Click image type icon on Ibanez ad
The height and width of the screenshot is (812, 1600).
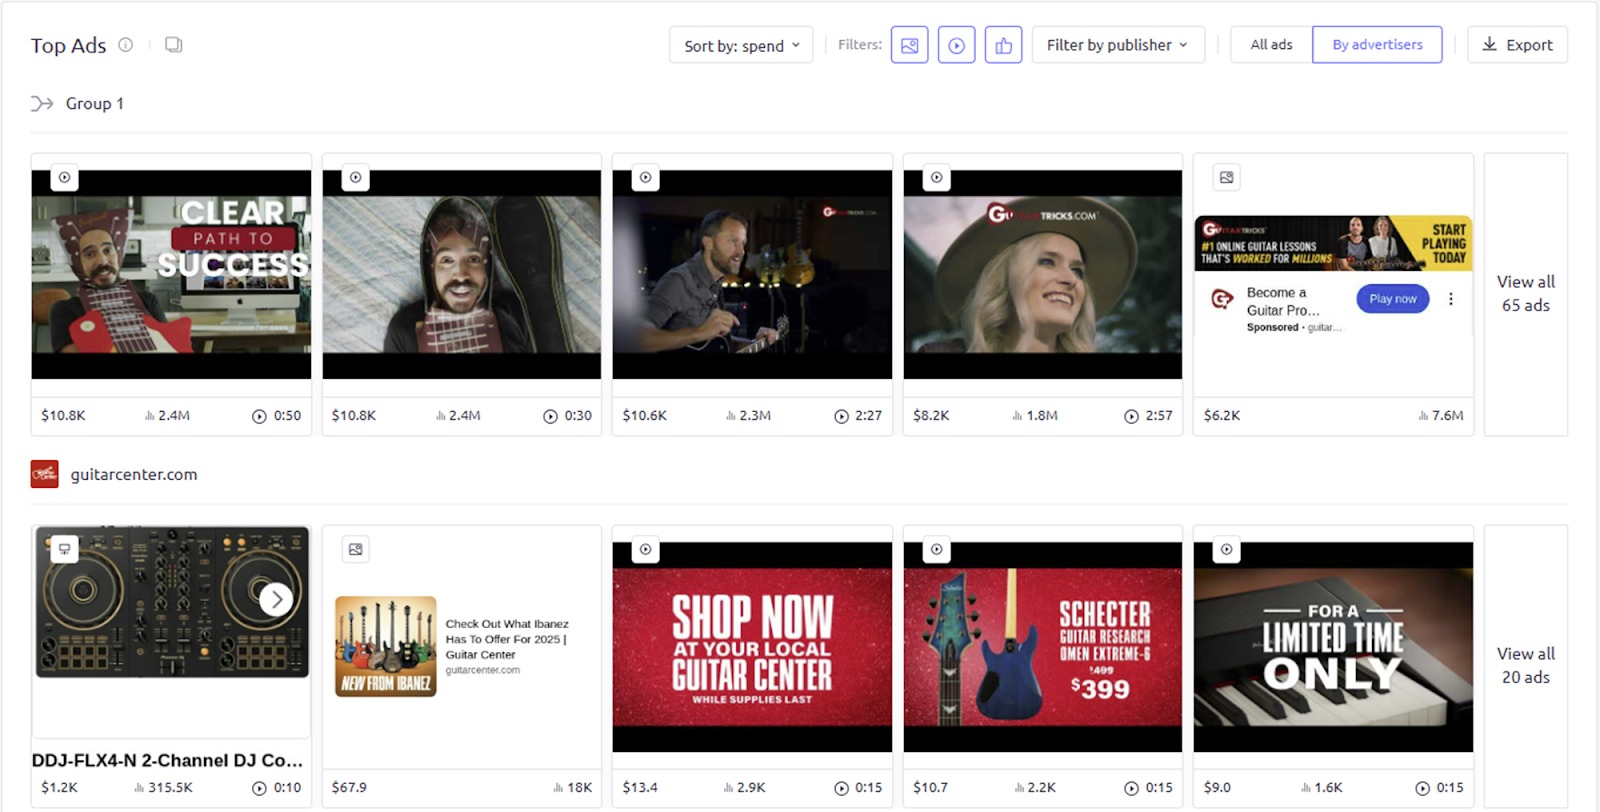(x=355, y=549)
